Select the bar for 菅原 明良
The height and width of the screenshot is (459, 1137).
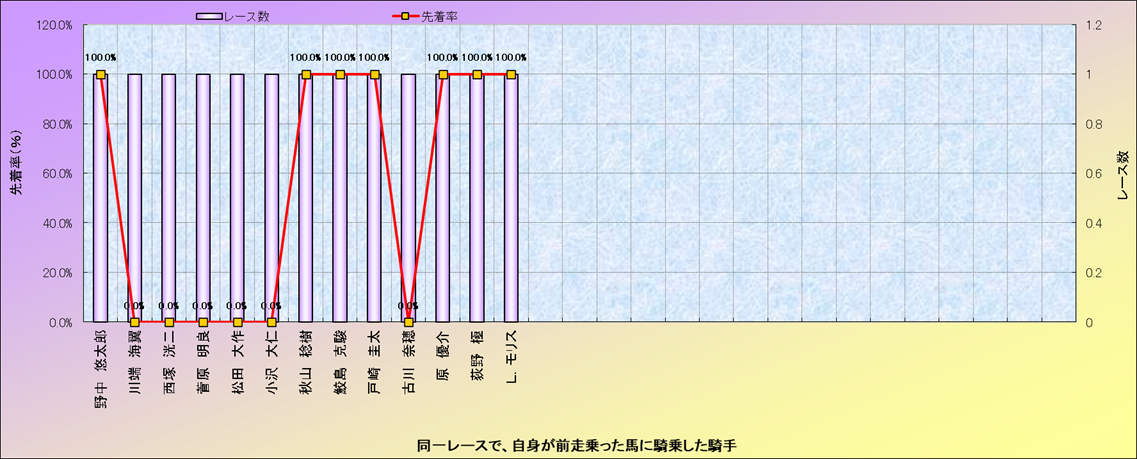(x=203, y=200)
